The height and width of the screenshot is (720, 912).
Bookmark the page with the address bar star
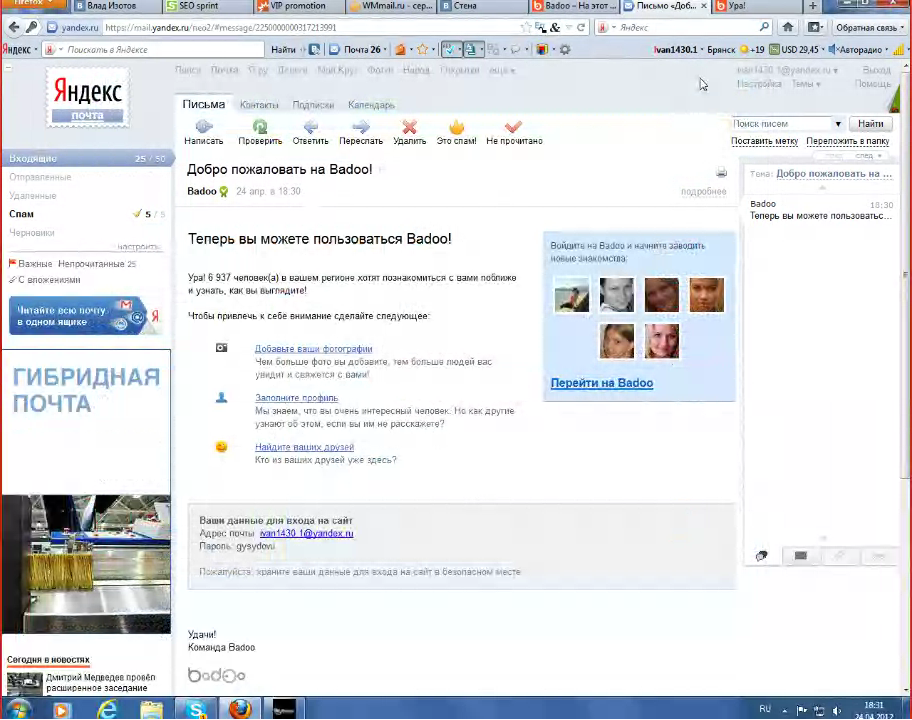pyautogui.click(x=526, y=27)
